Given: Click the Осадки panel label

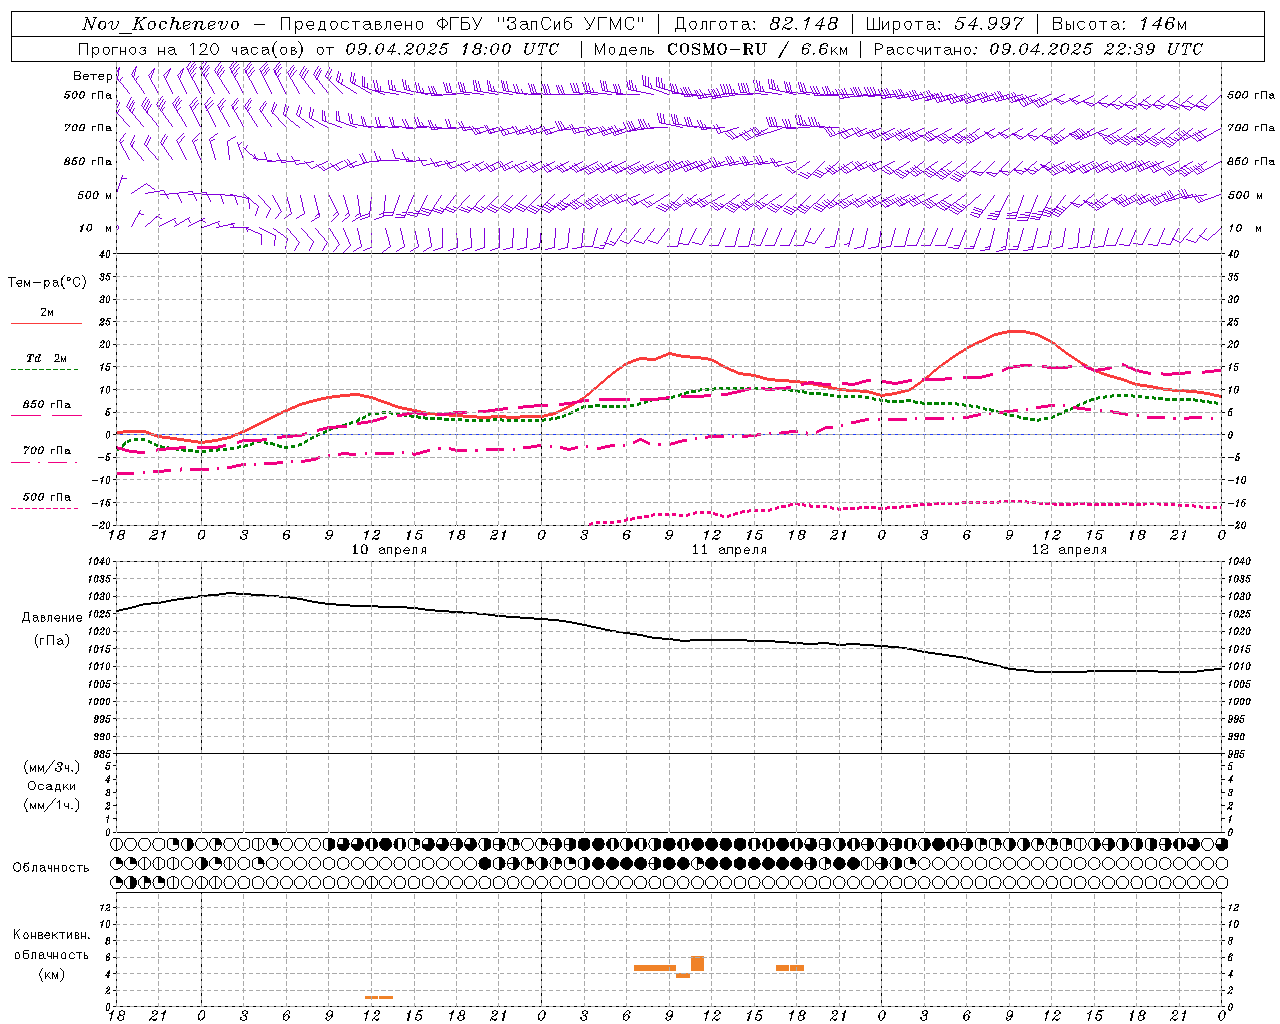Looking at the screenshot, I should point(52,786).
